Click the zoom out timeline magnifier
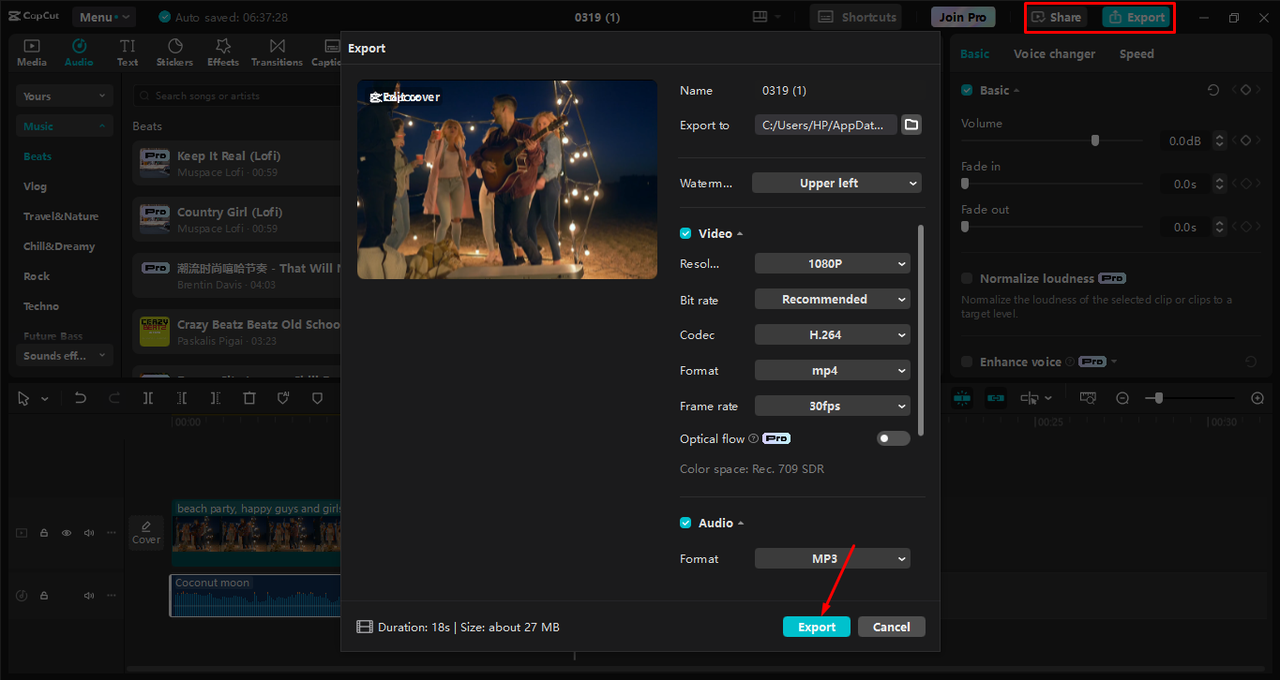The width and height of the screenshot is (1280, 680). pos(1122,398)
